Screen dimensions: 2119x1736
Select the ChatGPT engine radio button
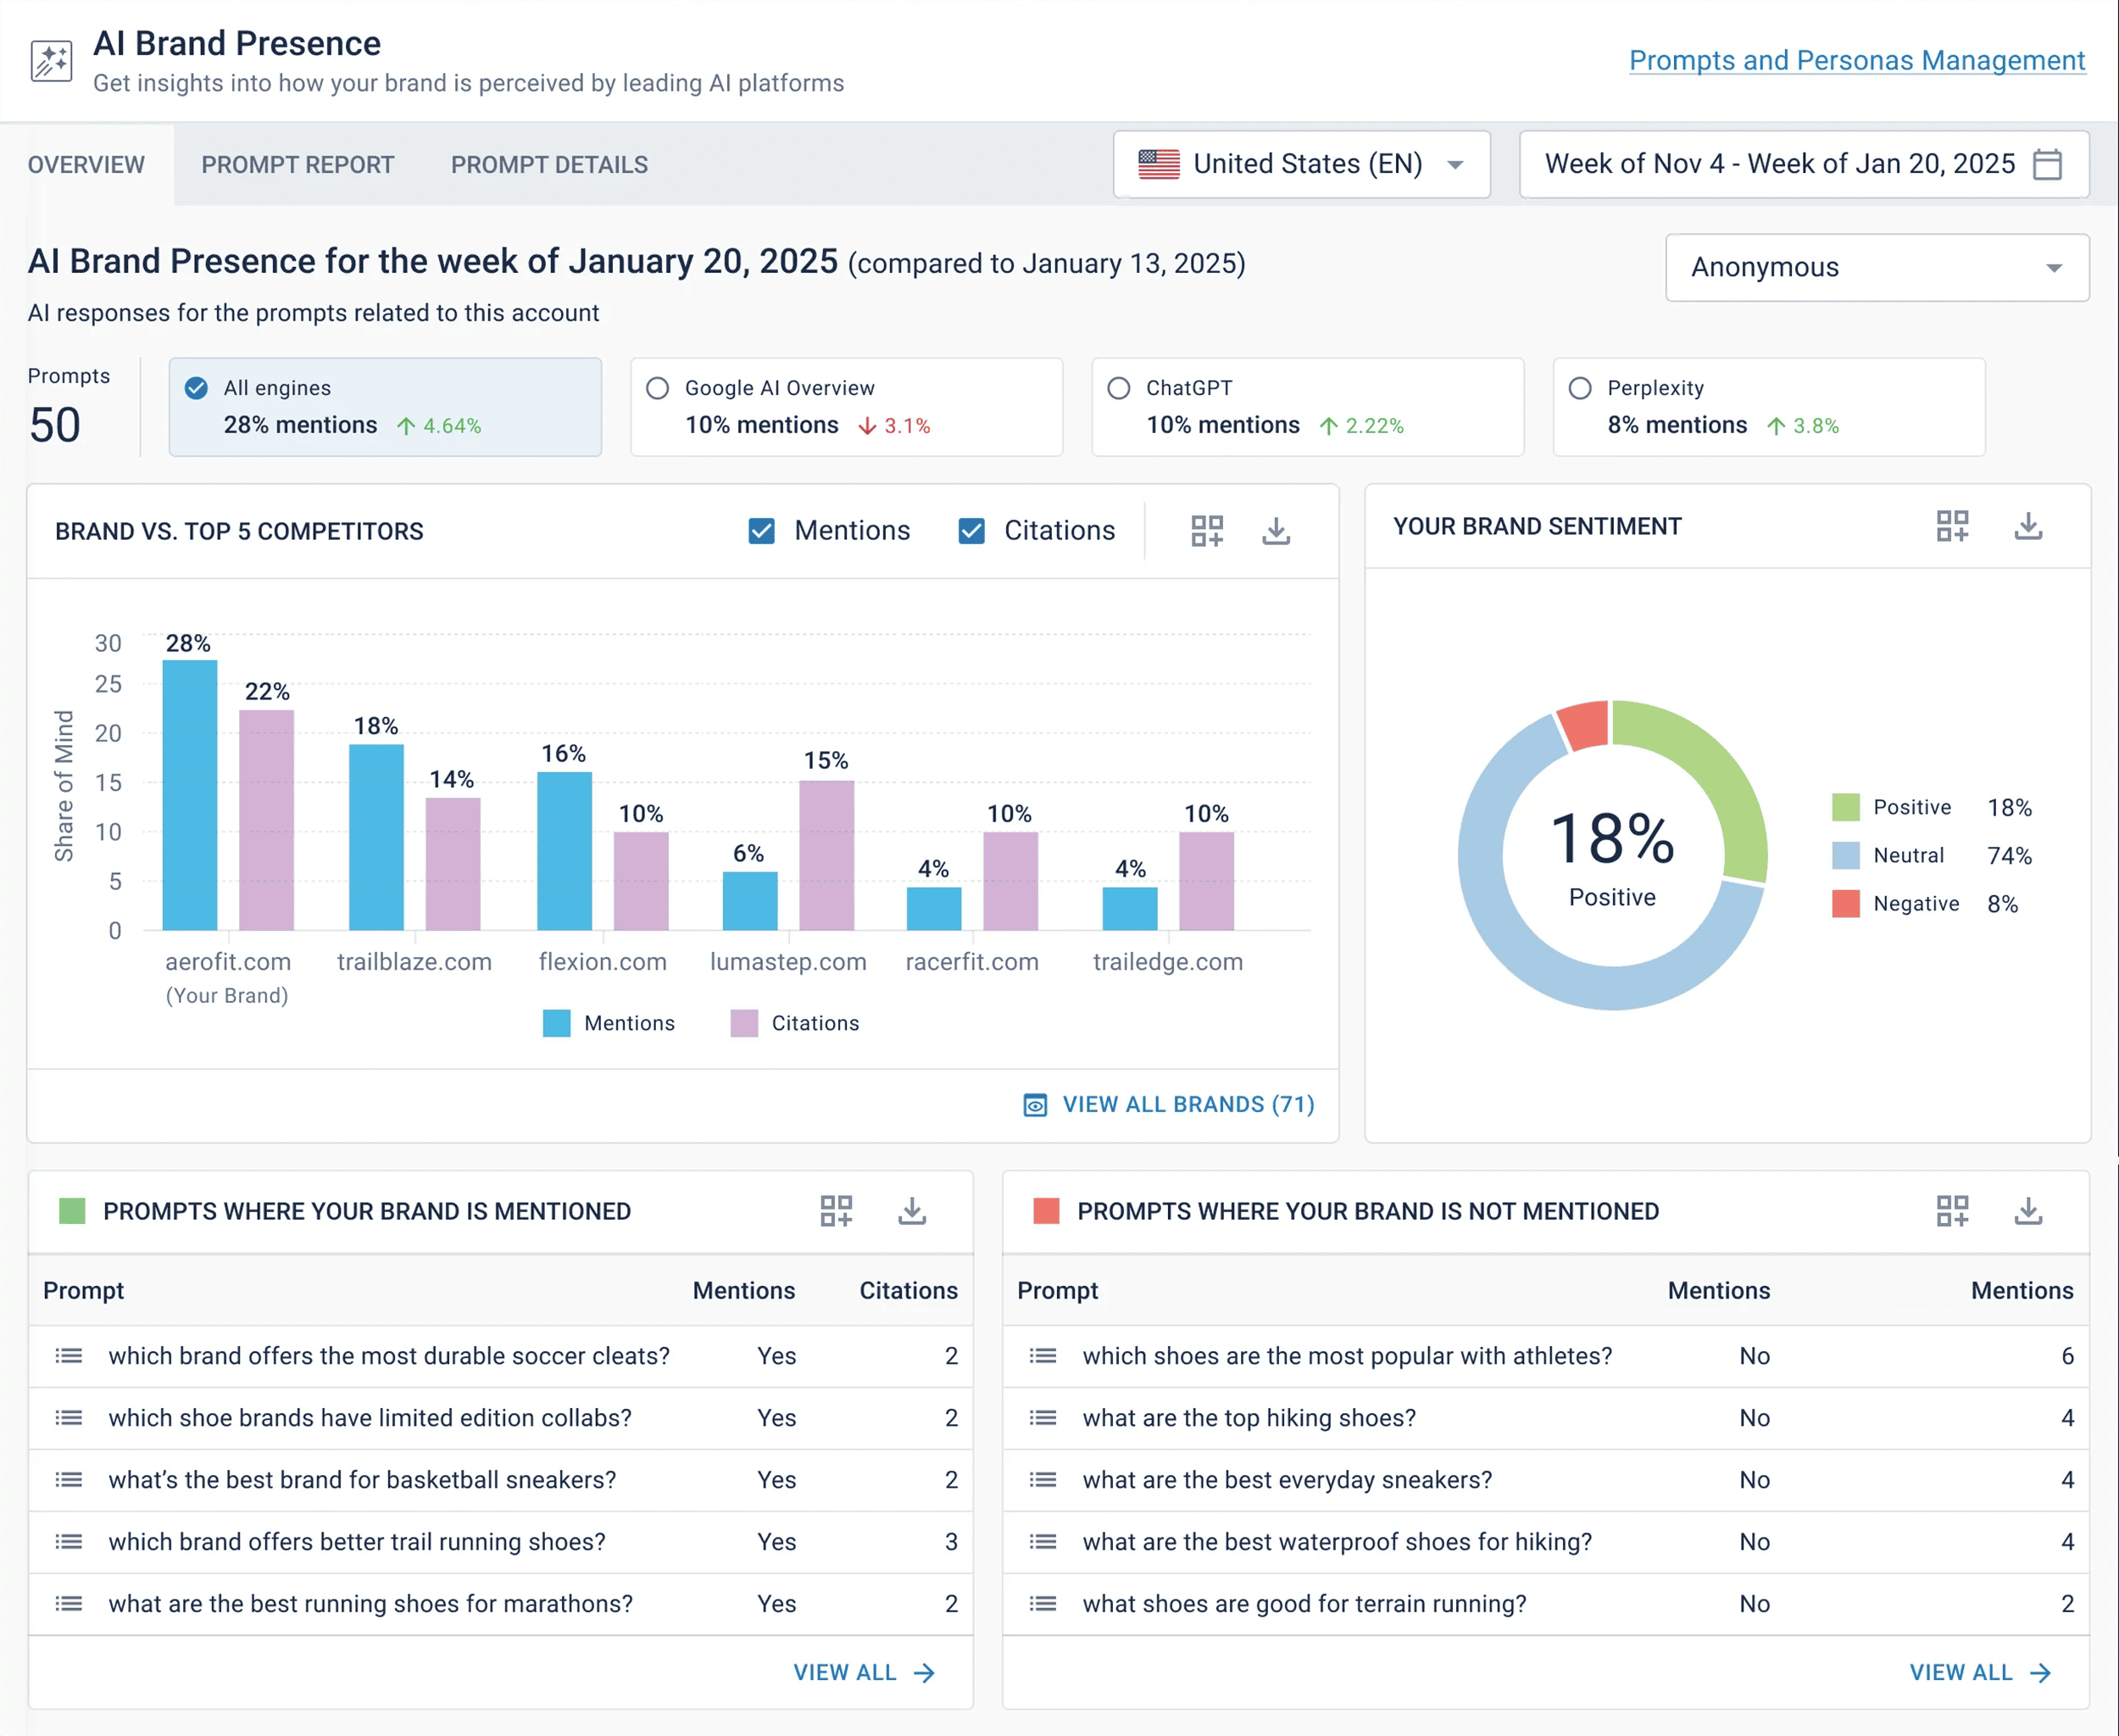pos(1119,388)
